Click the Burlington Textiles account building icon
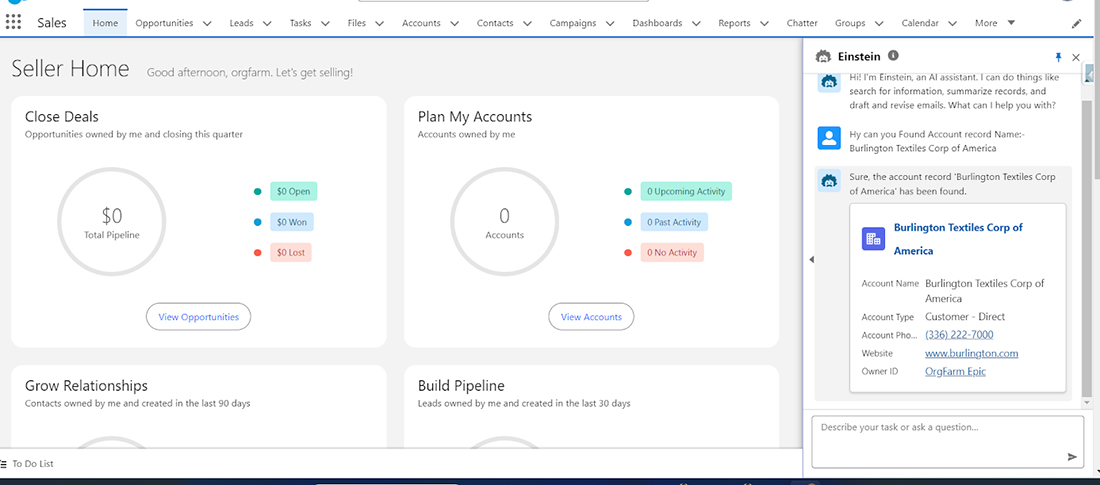Image resolution: width=1100 pixels, height=485 pixels. point(873,239)
